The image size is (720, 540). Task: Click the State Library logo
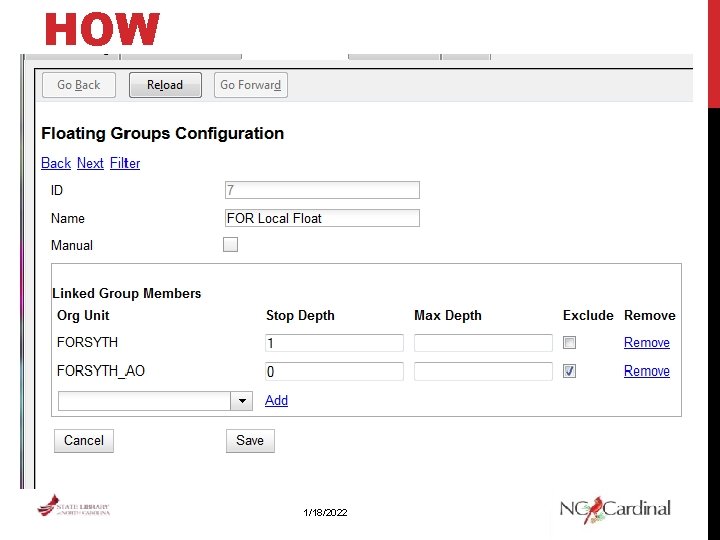tap(73, 506)
